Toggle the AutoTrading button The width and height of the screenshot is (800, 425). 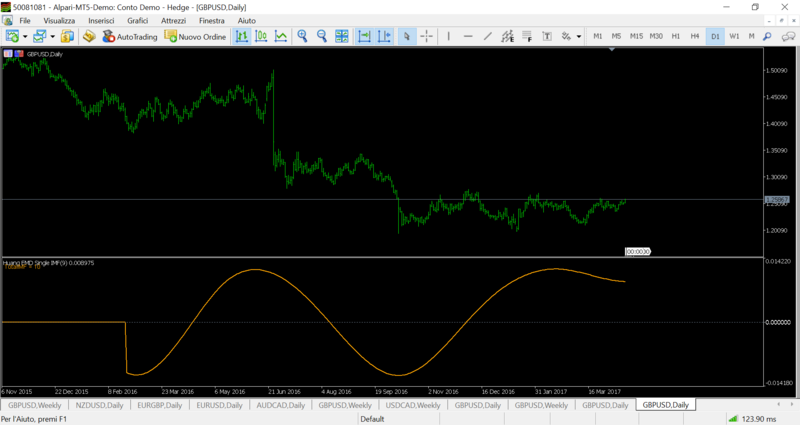129,36
